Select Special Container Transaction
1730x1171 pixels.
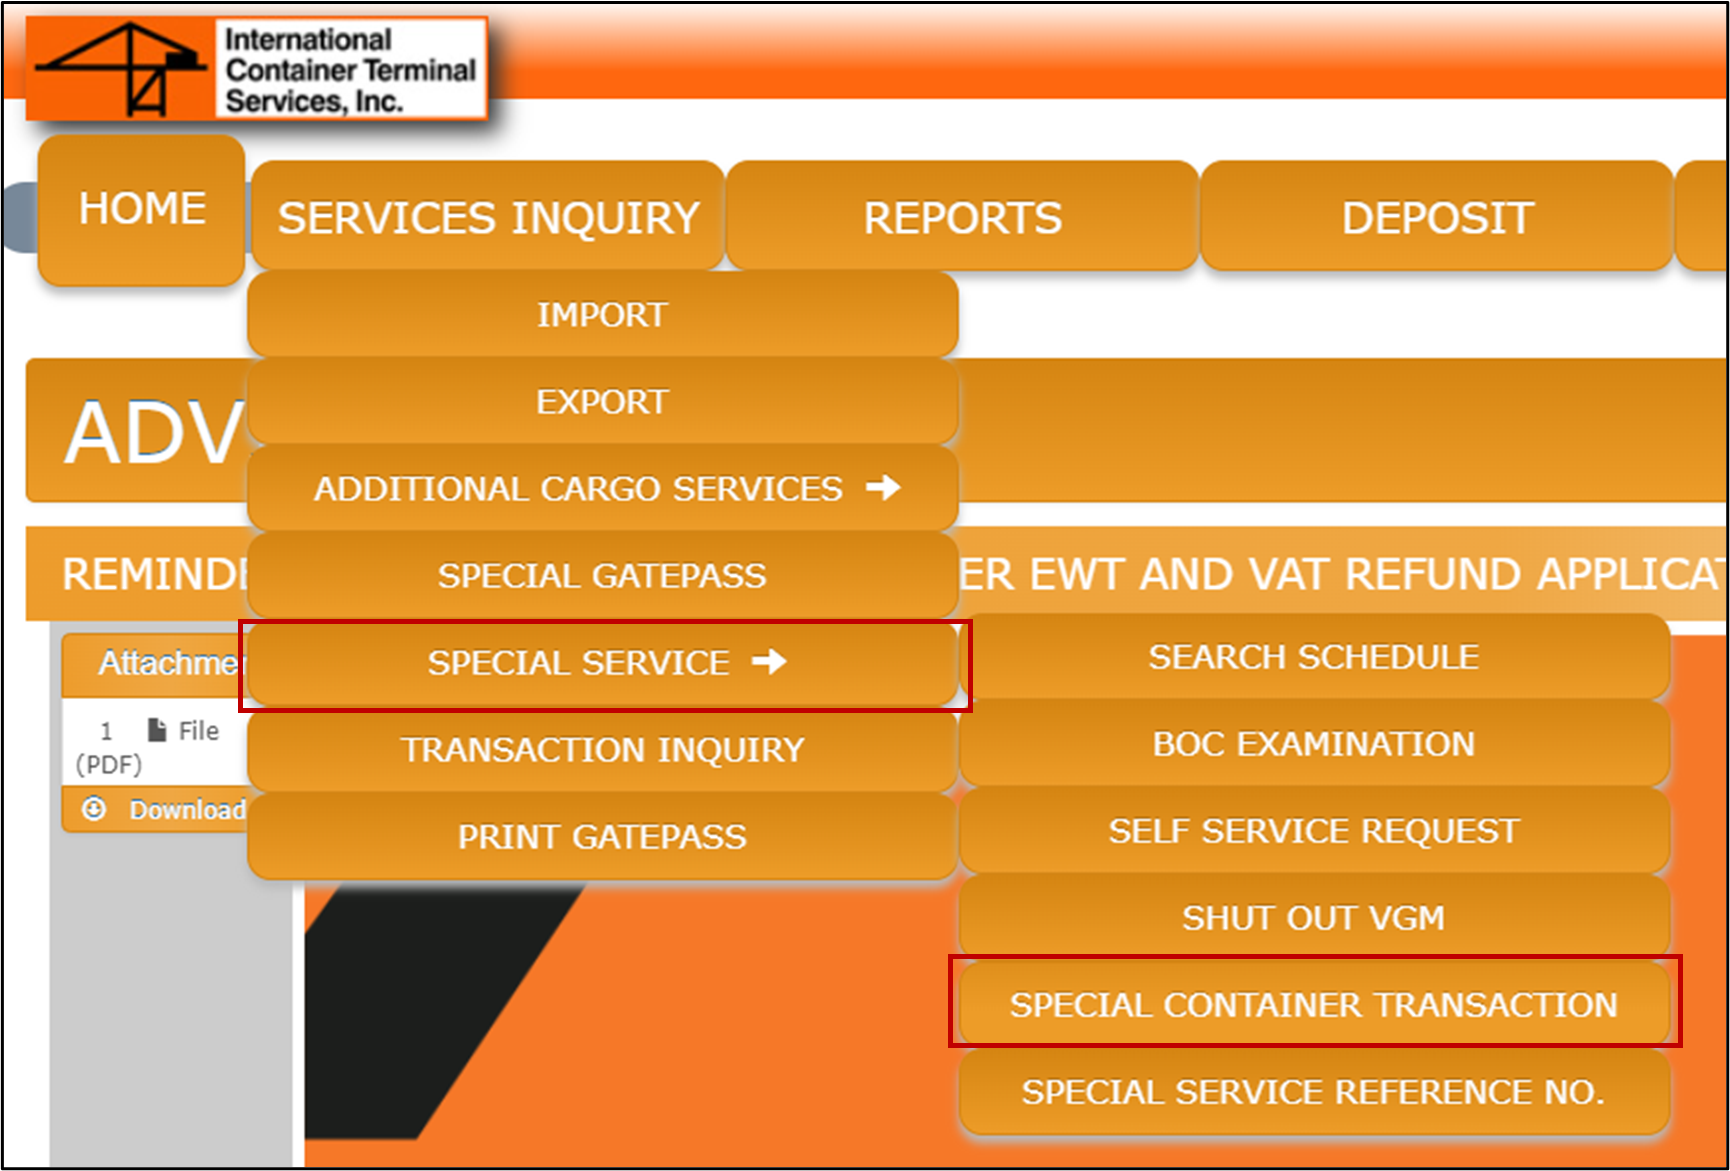click(1313, 1004)
